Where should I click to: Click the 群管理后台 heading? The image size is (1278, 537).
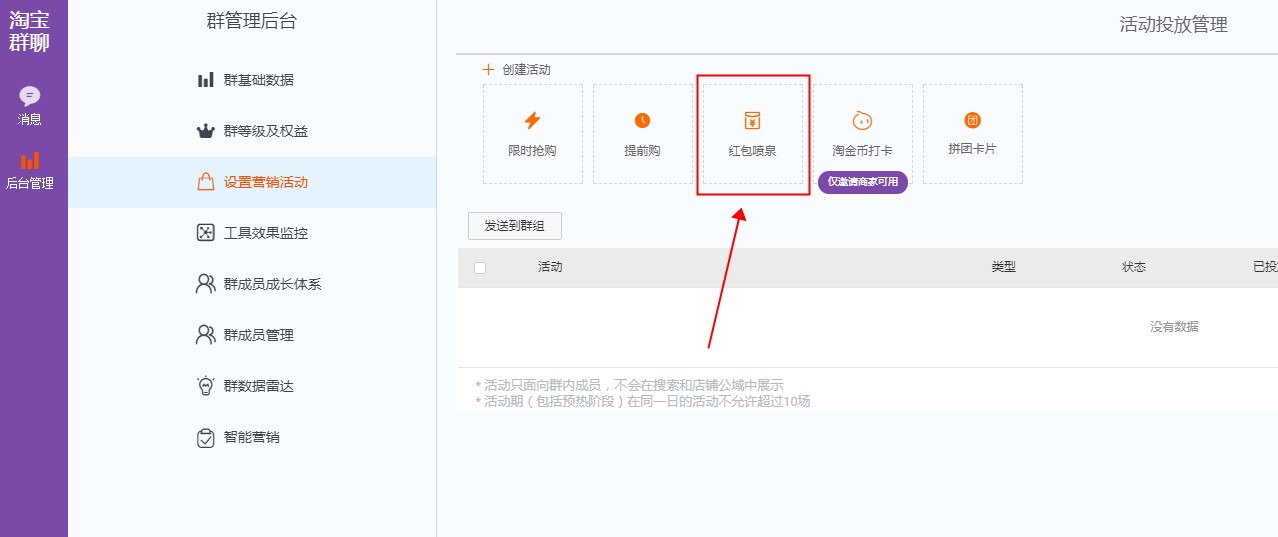(252, 22)
